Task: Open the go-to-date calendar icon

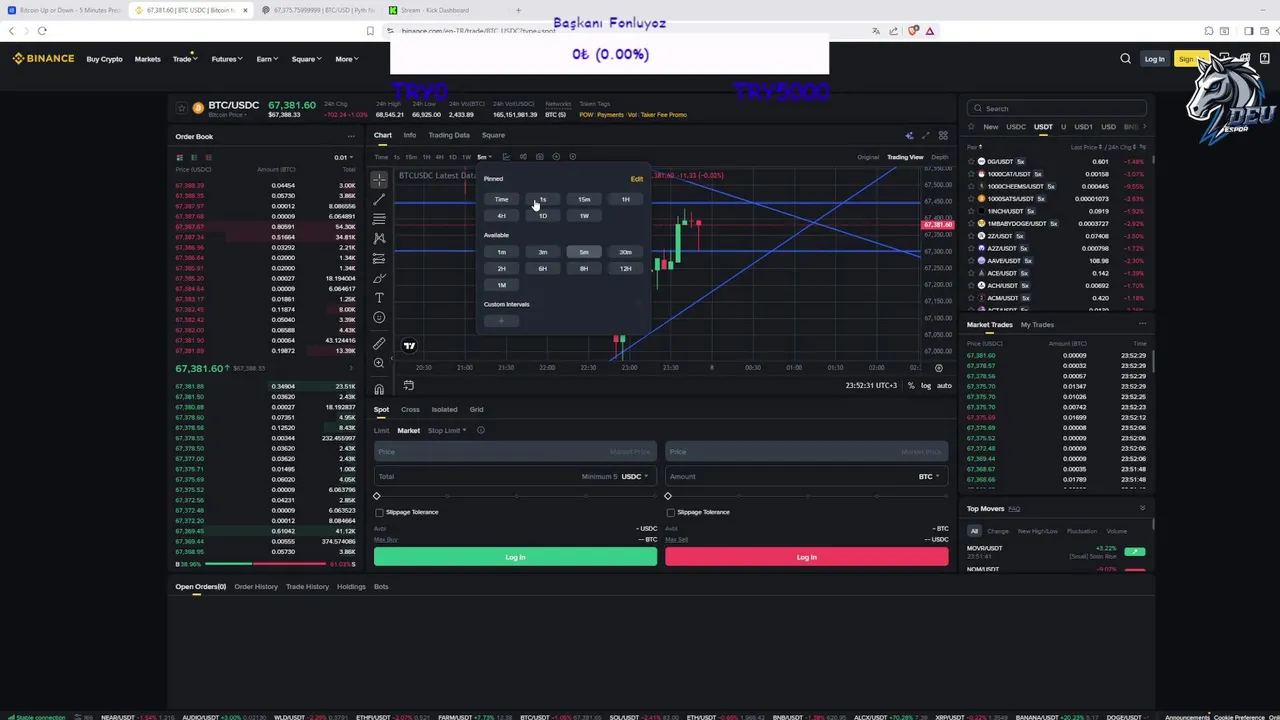Action: click(408, 385)
